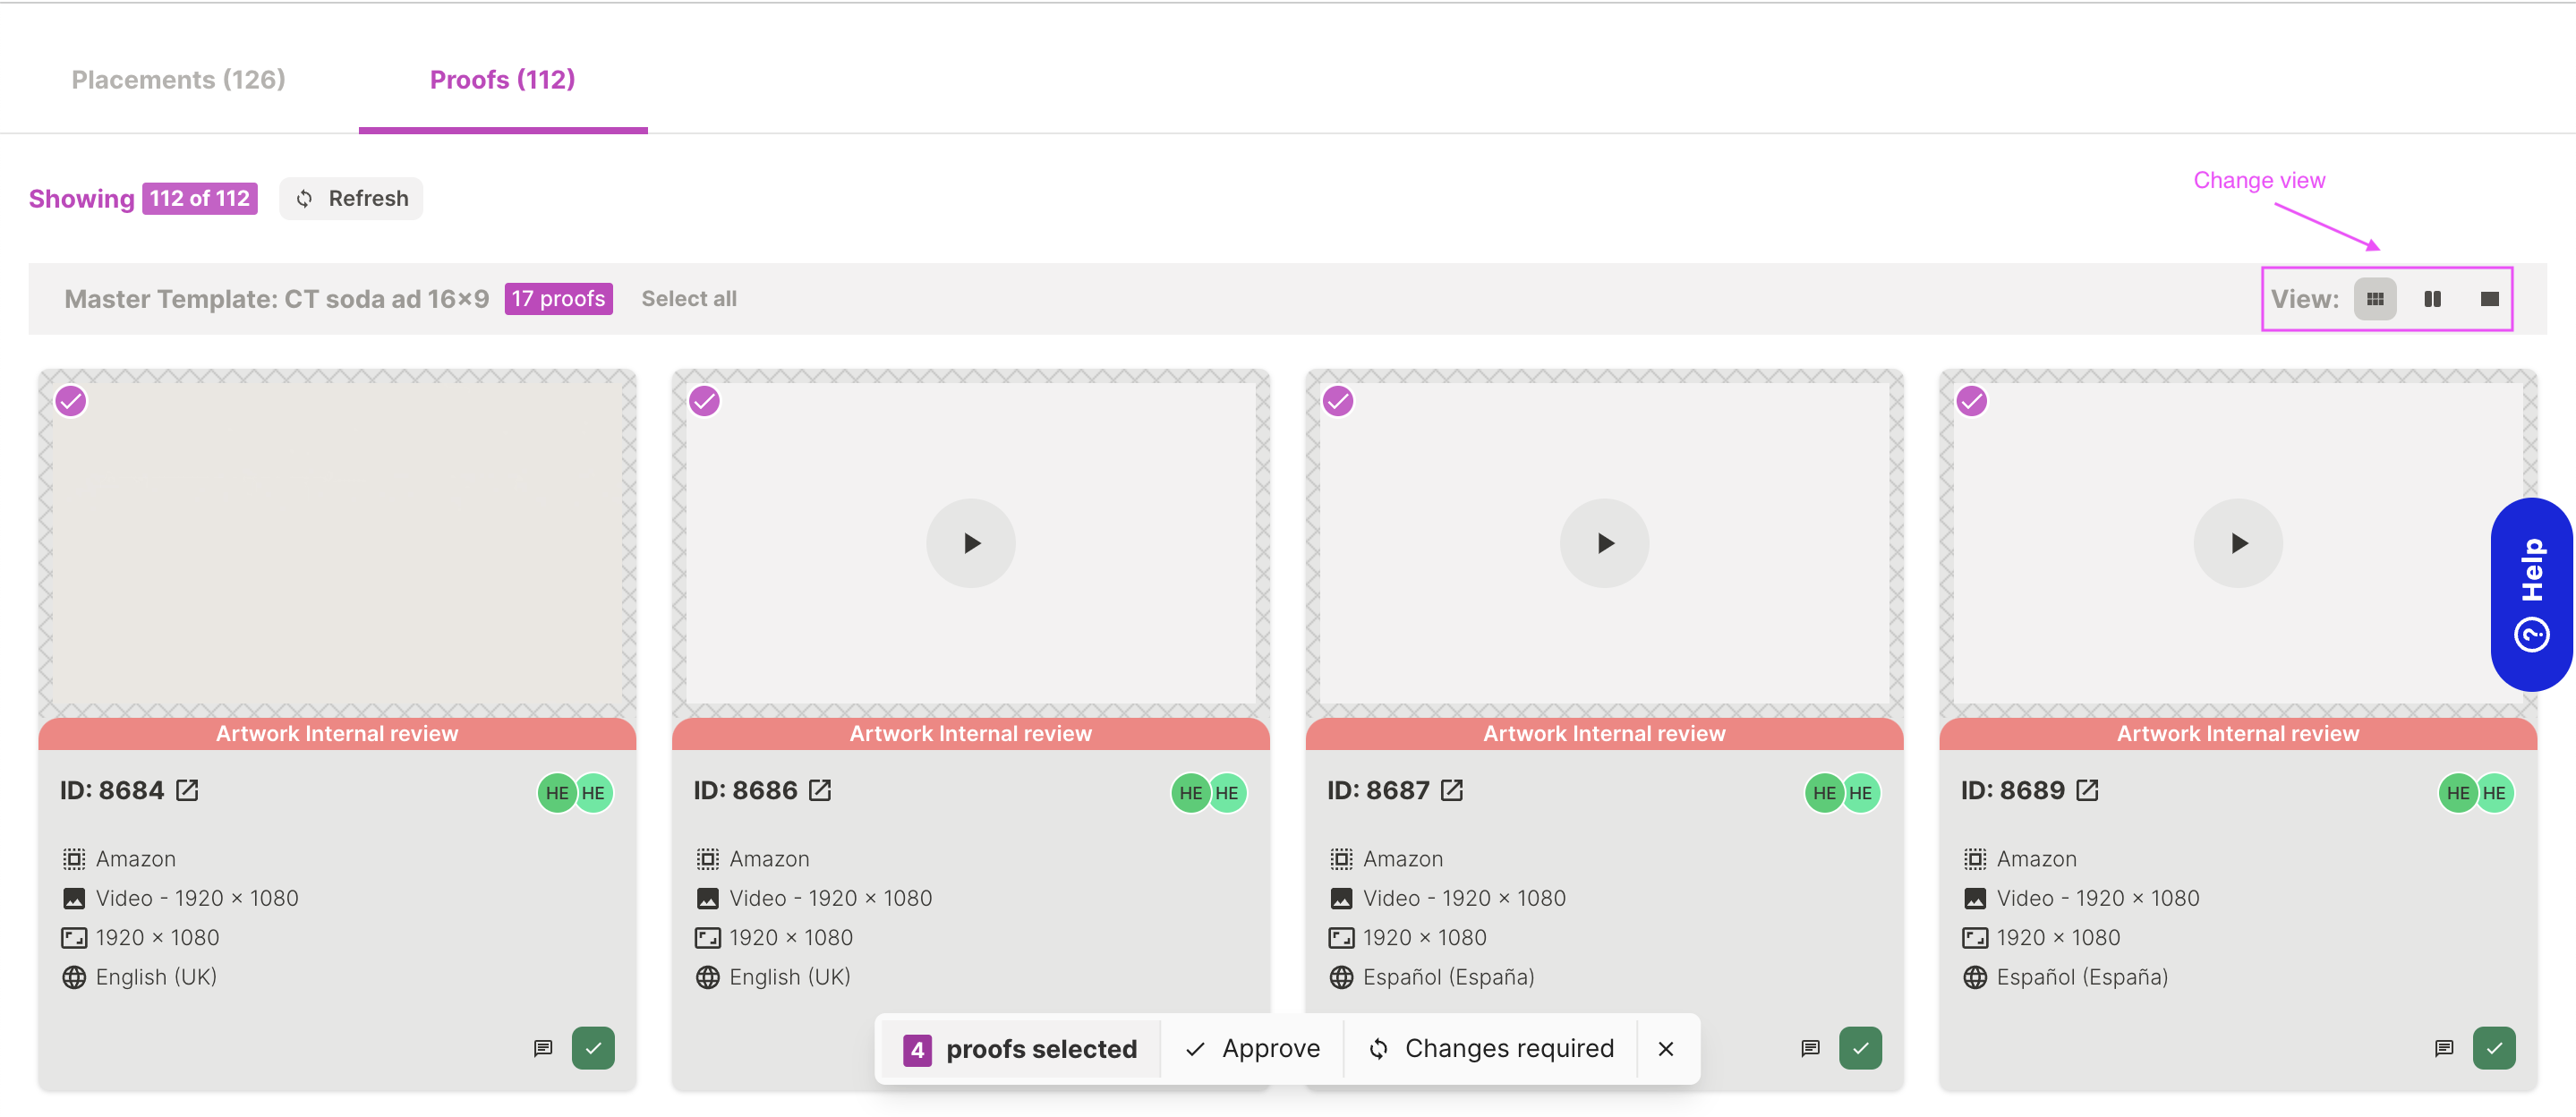Click Artwork Internal review banner on 8687
Viewport: 2576px width, 1117px height.
point(1605,733)
